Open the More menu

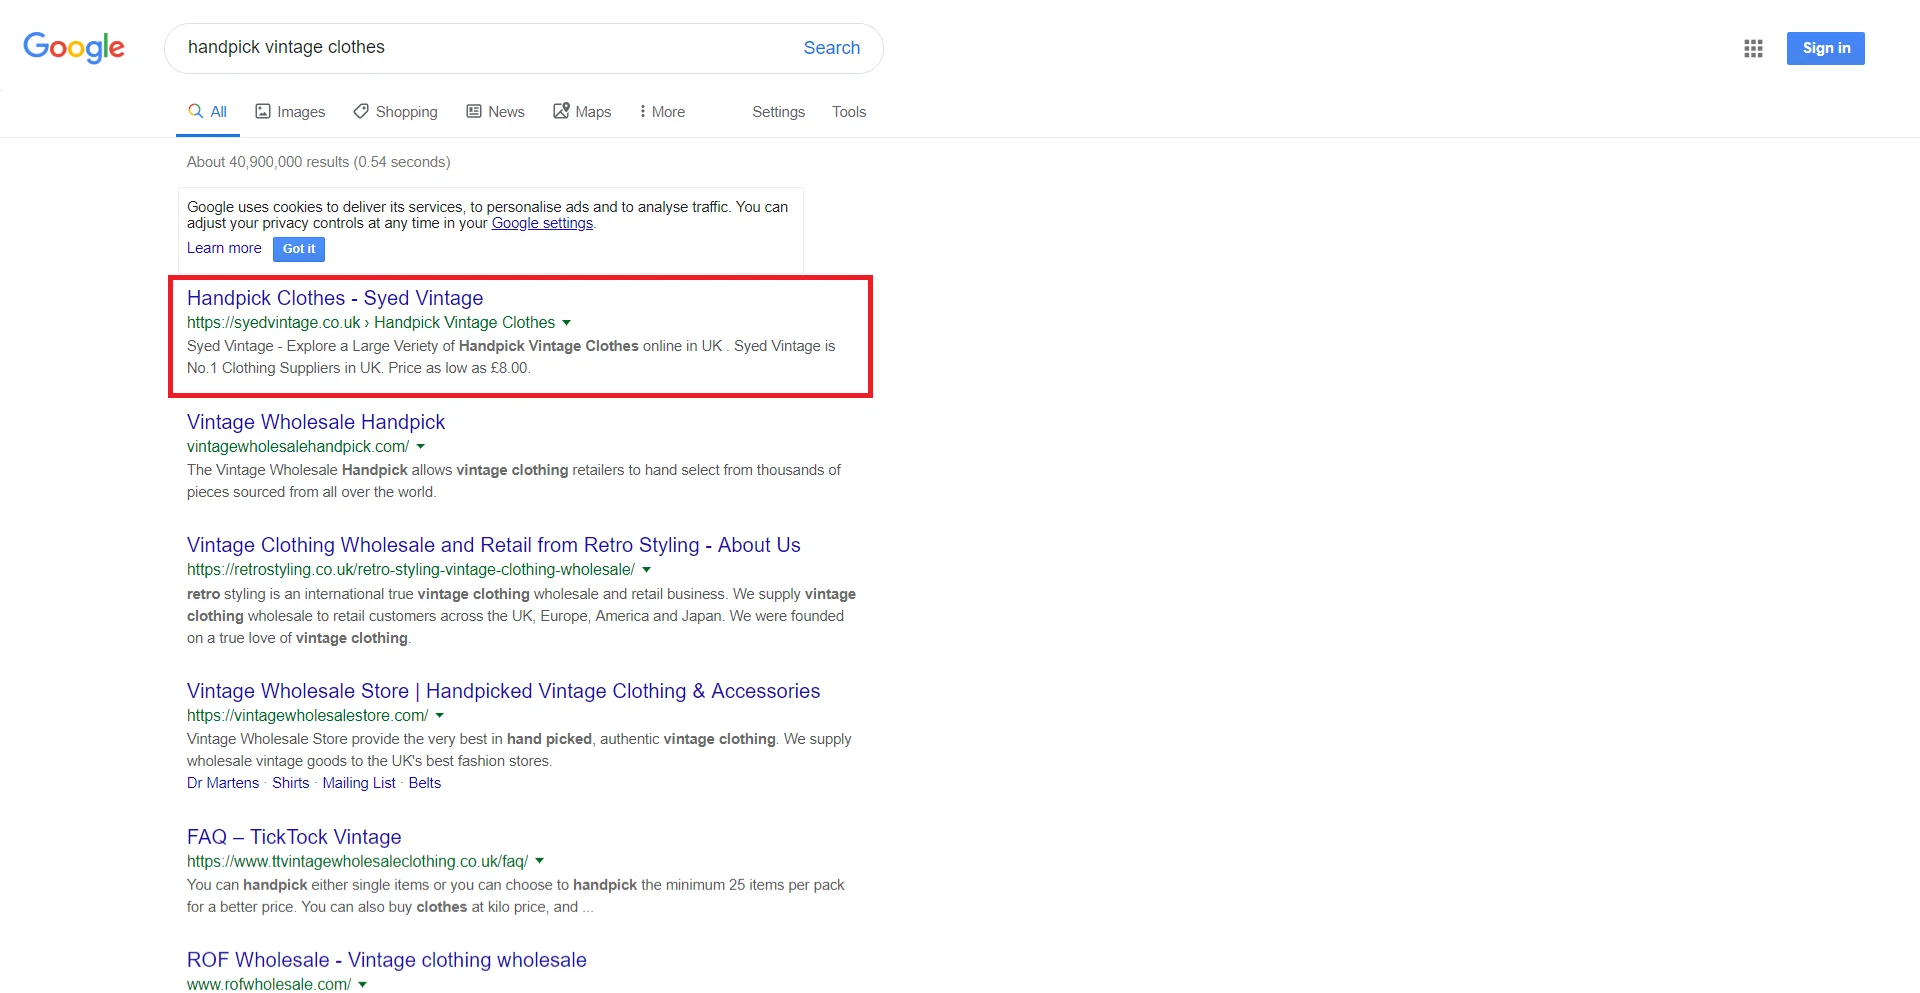662,112
